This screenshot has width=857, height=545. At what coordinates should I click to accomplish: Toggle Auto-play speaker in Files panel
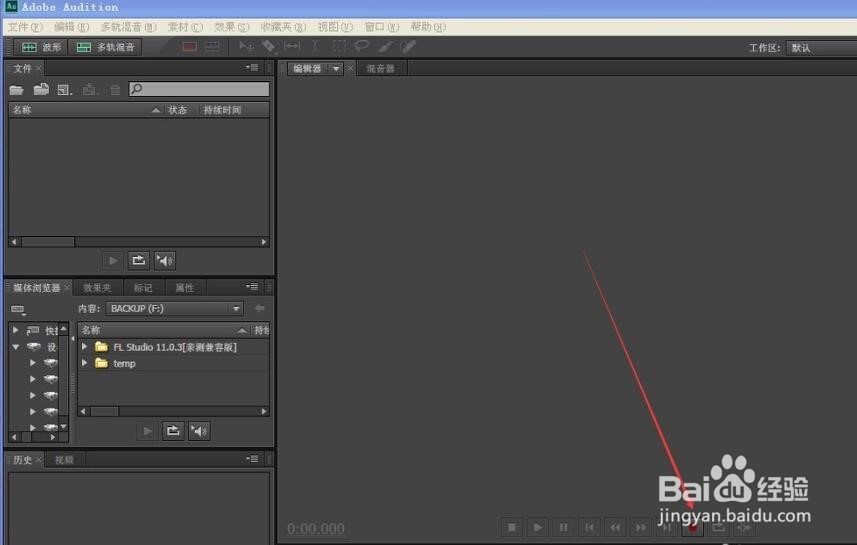(x=165, y=261)
